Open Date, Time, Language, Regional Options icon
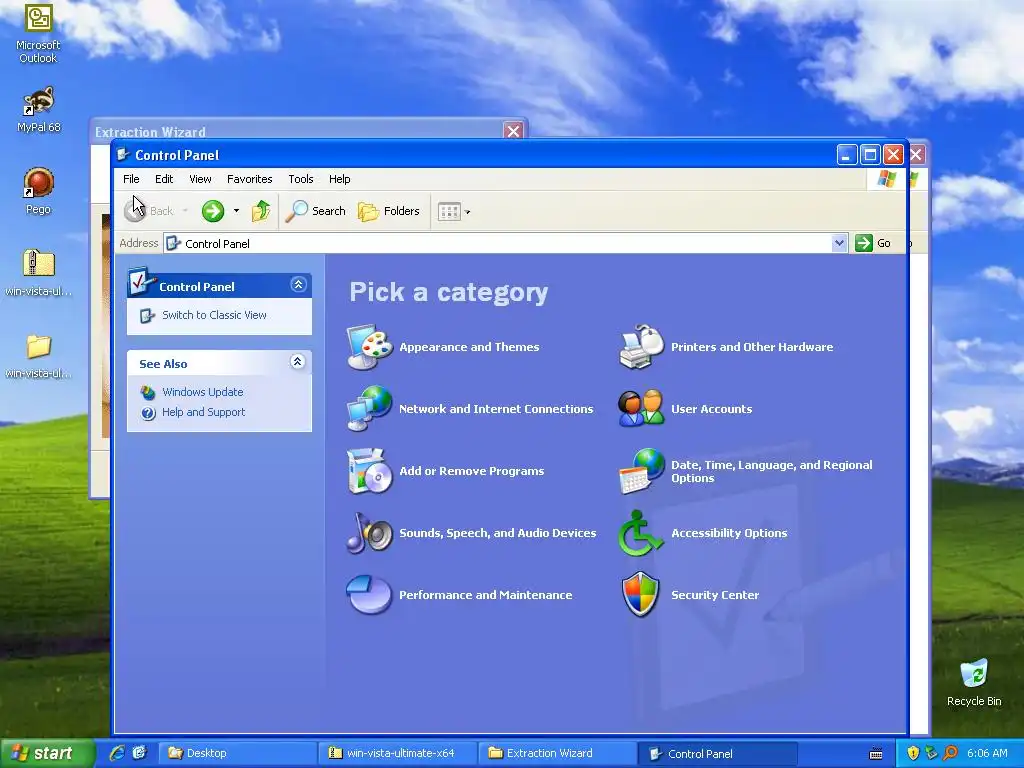Viewport: 1024px width, 768px height. 641,471
